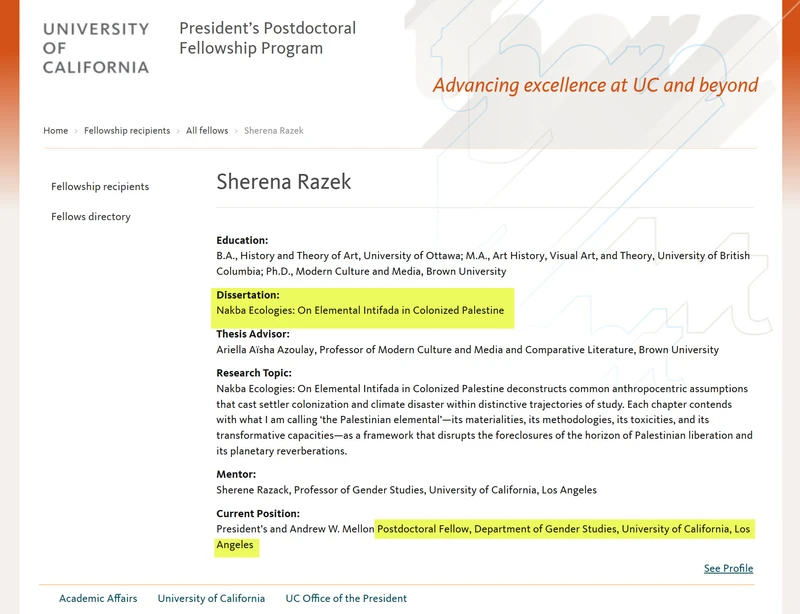Image resolution: width=800 pixels, height=614 pixels.
Task: Click the Thesis Advisor name line
Action: (467, 350)
